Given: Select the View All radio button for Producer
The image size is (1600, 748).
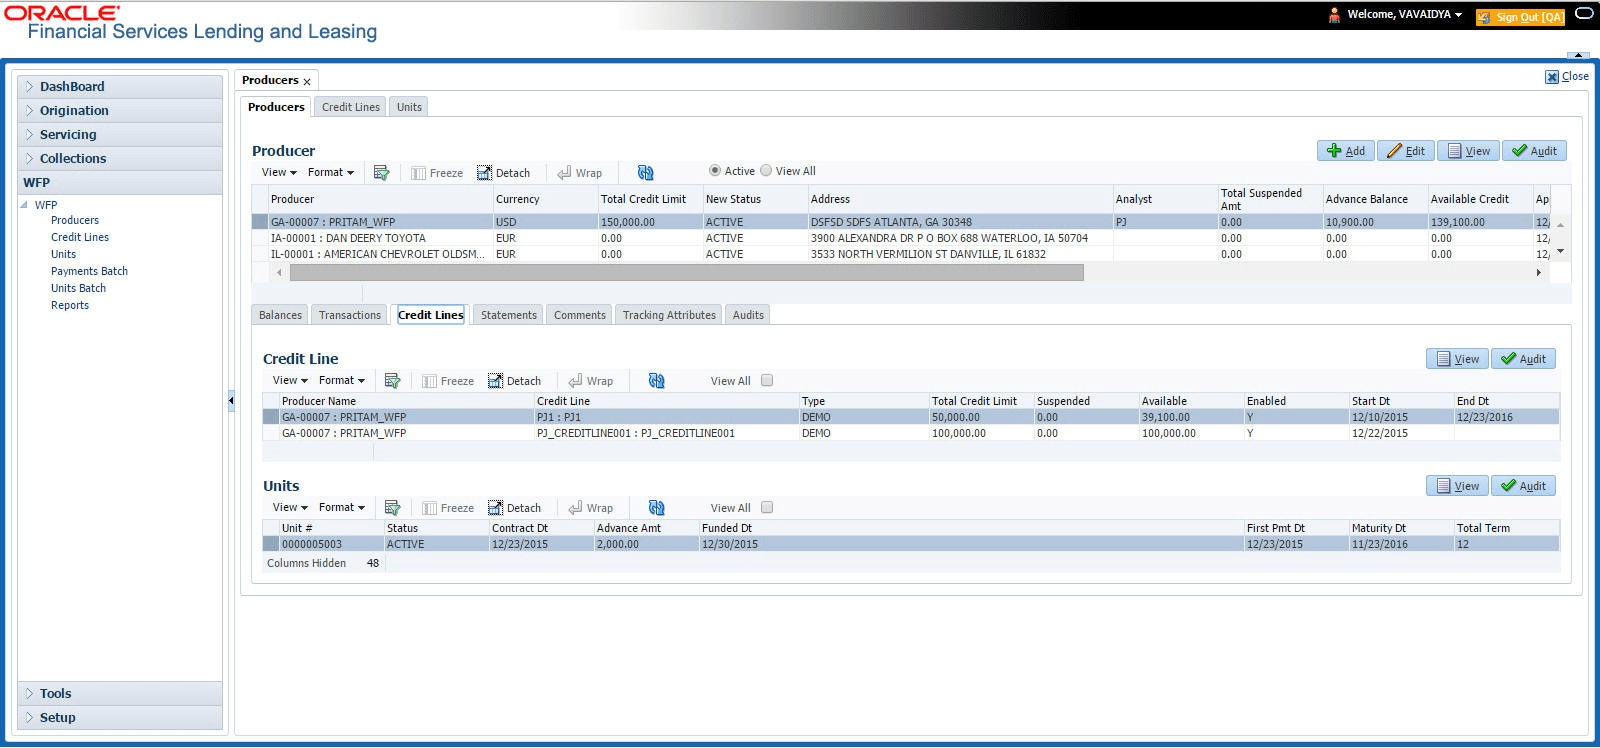Looking at the screenshot, I should point(766,171).
